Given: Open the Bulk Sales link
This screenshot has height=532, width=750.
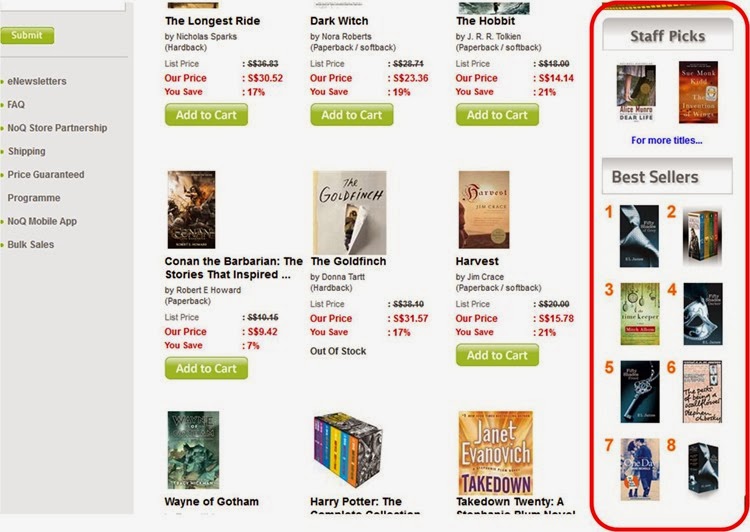Looking at the screenshot, I should click(x=31, y=244).
